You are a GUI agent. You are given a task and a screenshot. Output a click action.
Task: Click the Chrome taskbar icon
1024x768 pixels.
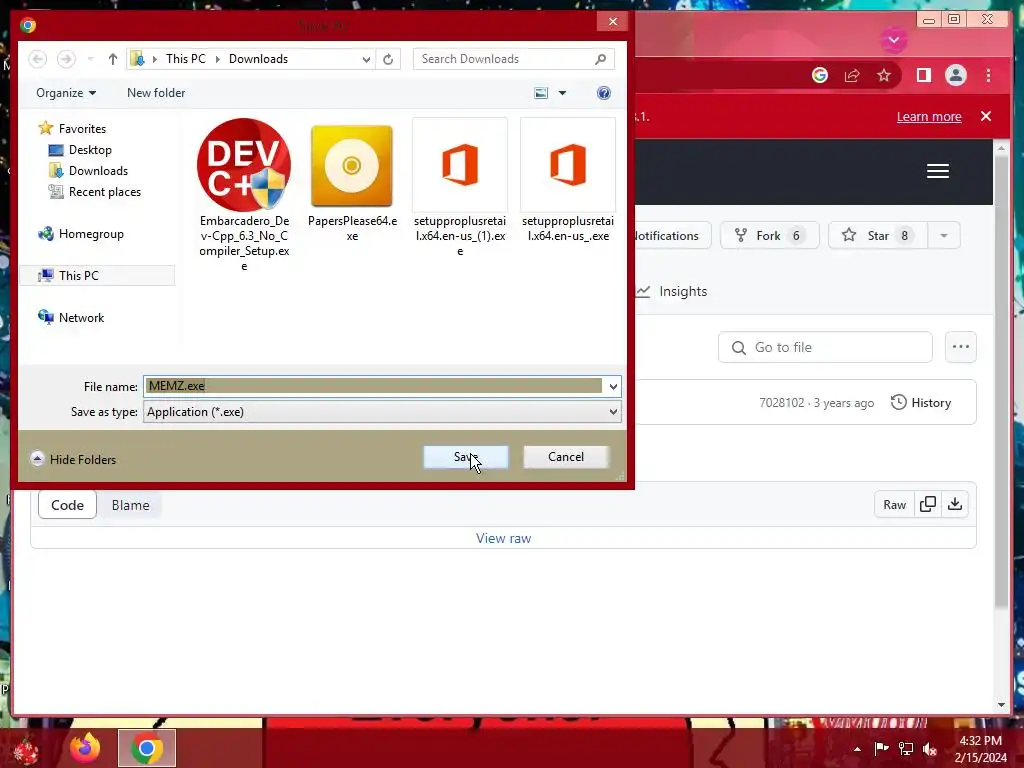[147, 748]
